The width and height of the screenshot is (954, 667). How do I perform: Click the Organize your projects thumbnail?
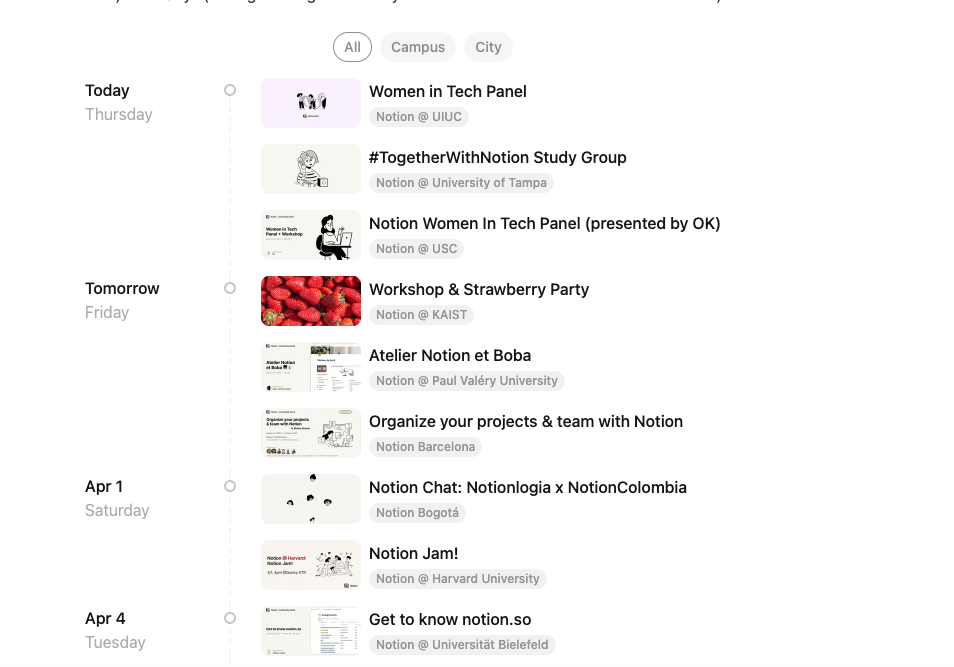click(x=311, y=433)
